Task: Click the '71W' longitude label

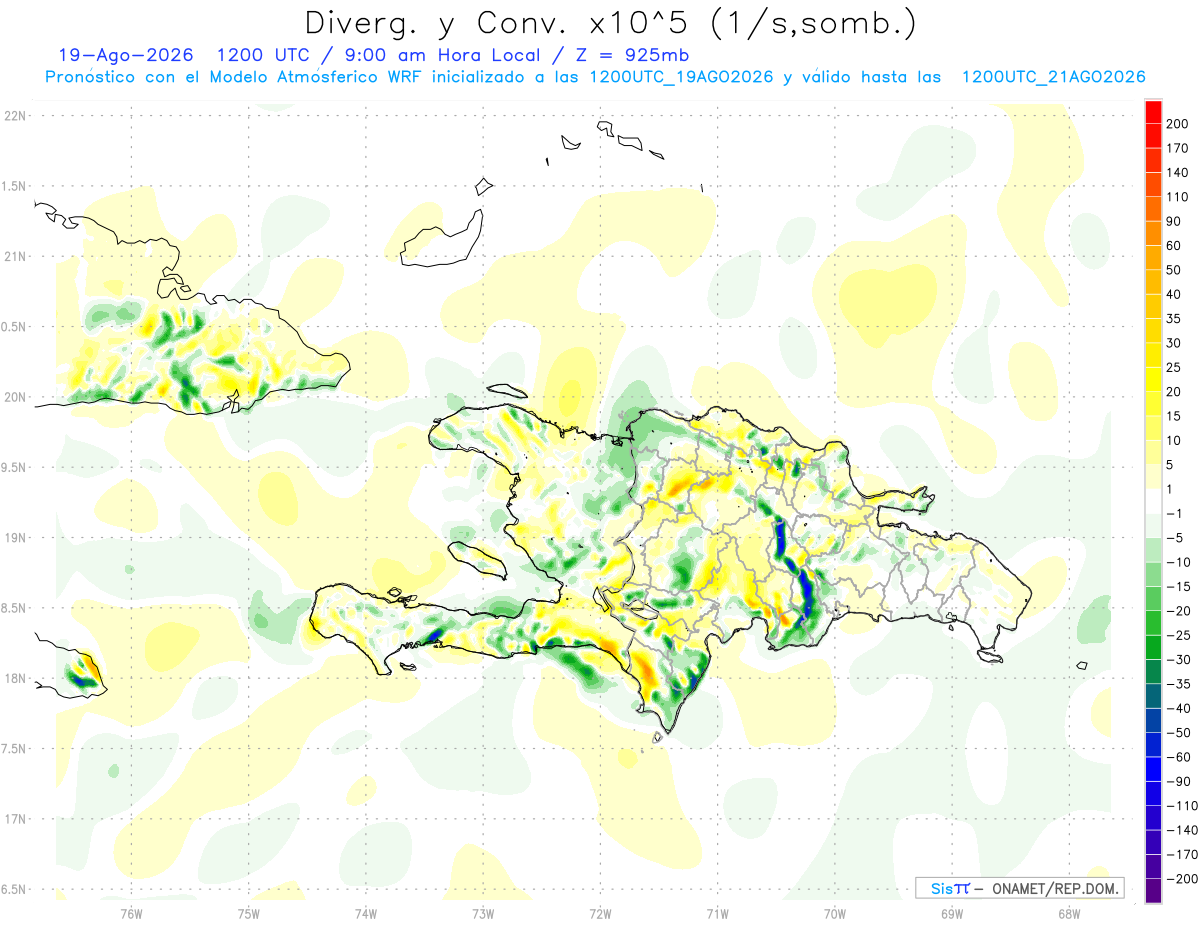Action: 717,912
